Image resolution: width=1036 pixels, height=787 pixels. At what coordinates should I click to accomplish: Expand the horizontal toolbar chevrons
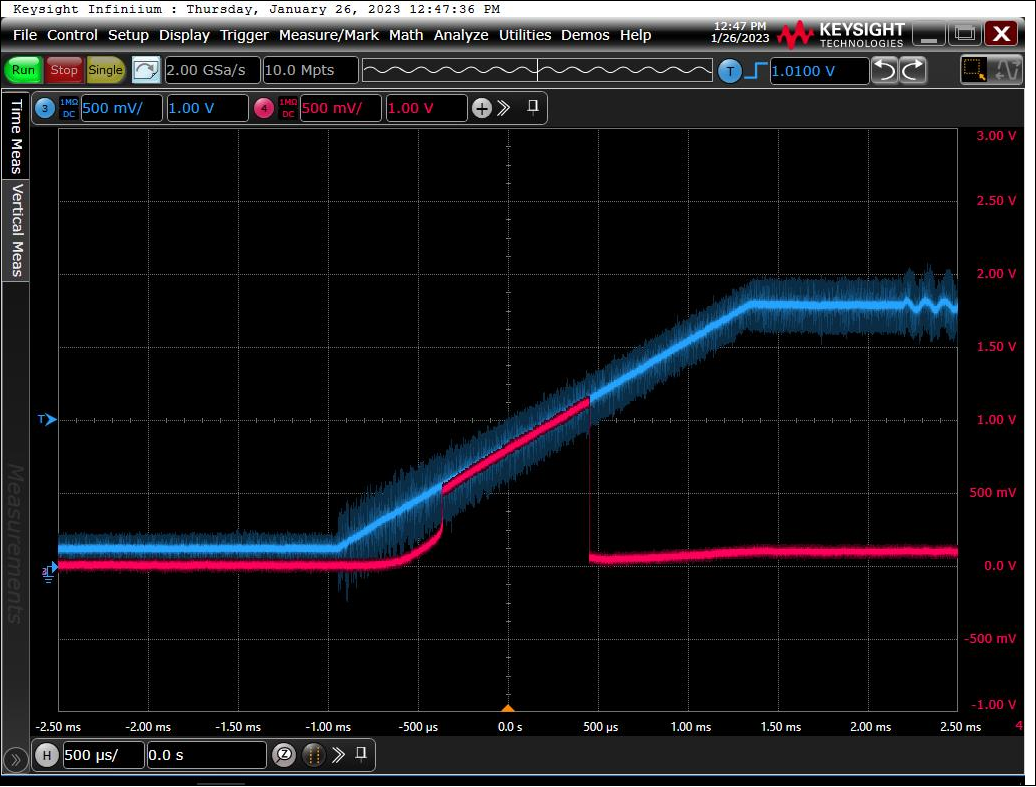point(338,754)
